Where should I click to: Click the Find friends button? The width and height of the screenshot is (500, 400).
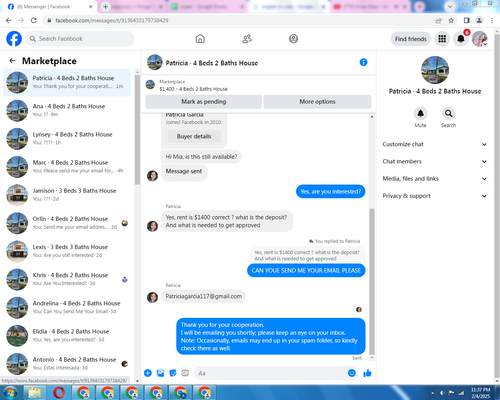[411, 39]
